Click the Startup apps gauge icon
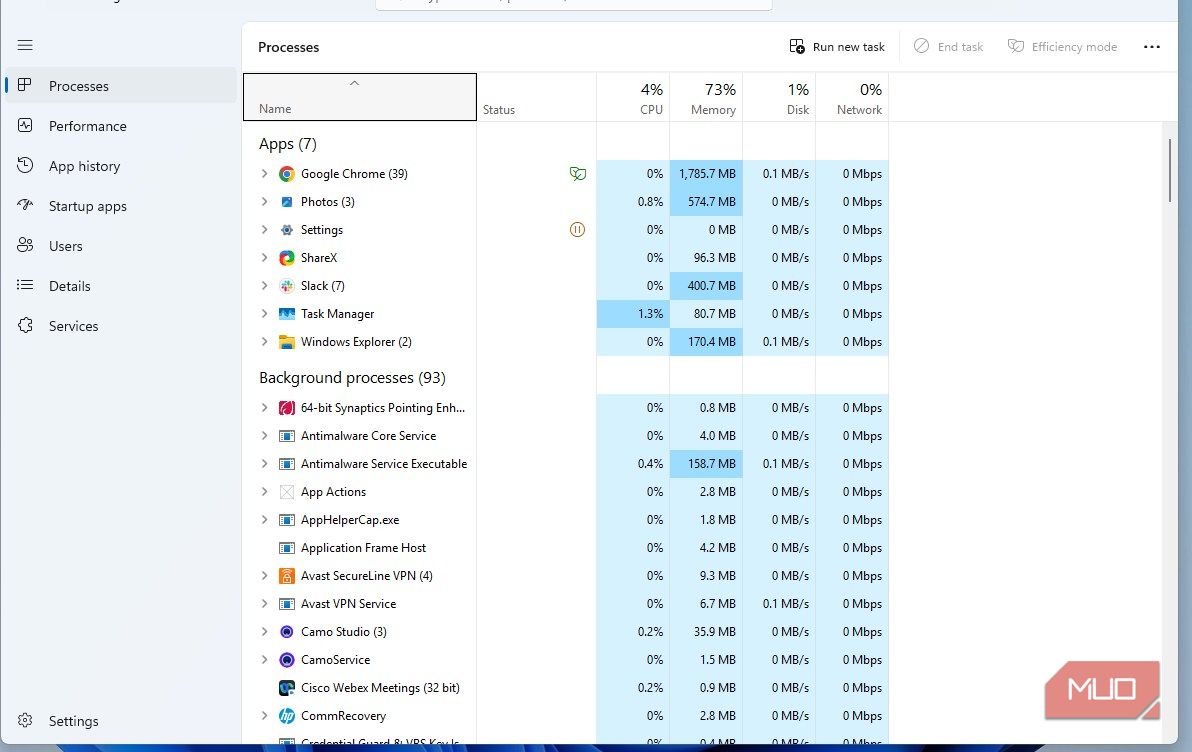1192x752 pixels. 25,205
